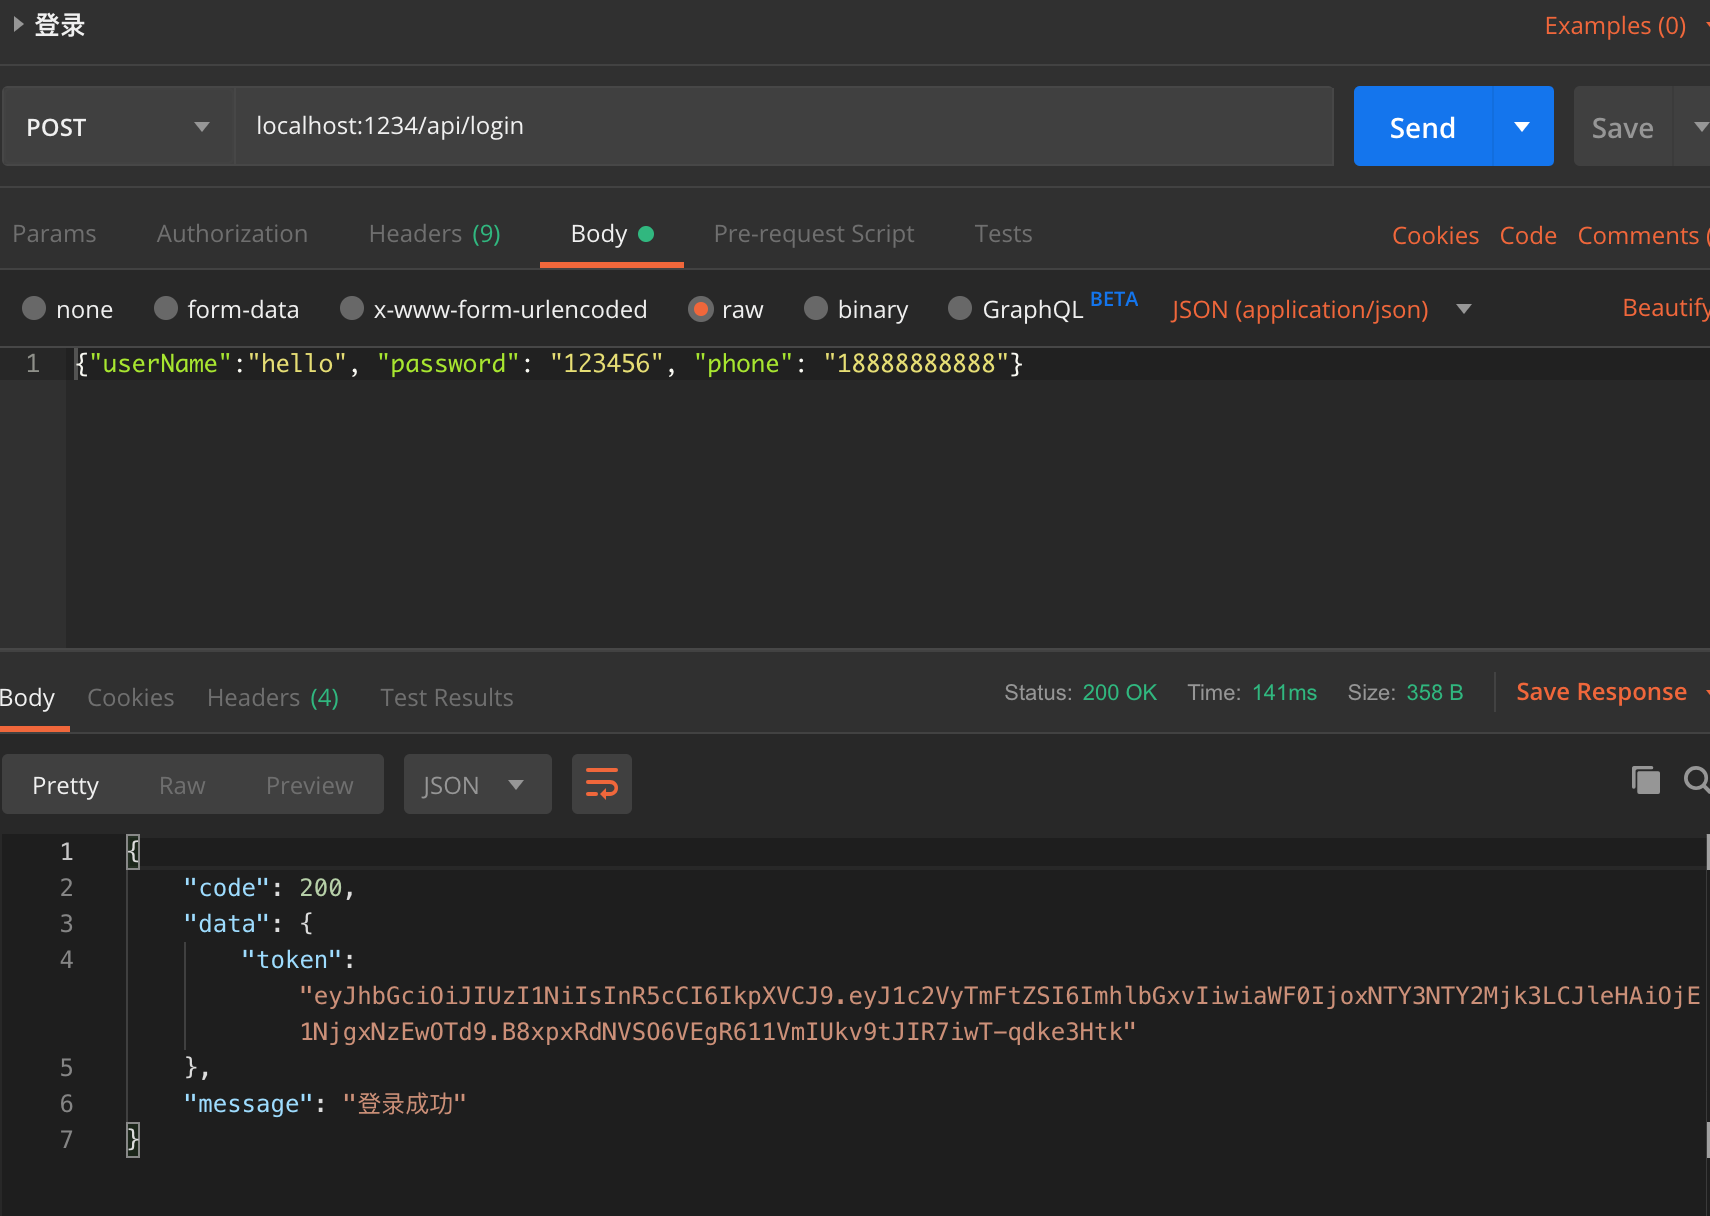Open the Pre-request Script tab
Image resolution: width=1710 pixels, height=1216 pixels.
pos(814,234)
